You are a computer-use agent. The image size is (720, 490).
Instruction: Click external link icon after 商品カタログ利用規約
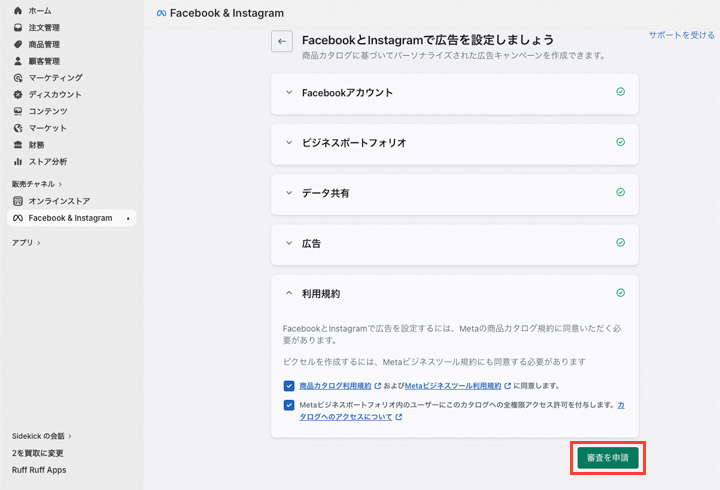pyautogui.click(x=378, y=386)
